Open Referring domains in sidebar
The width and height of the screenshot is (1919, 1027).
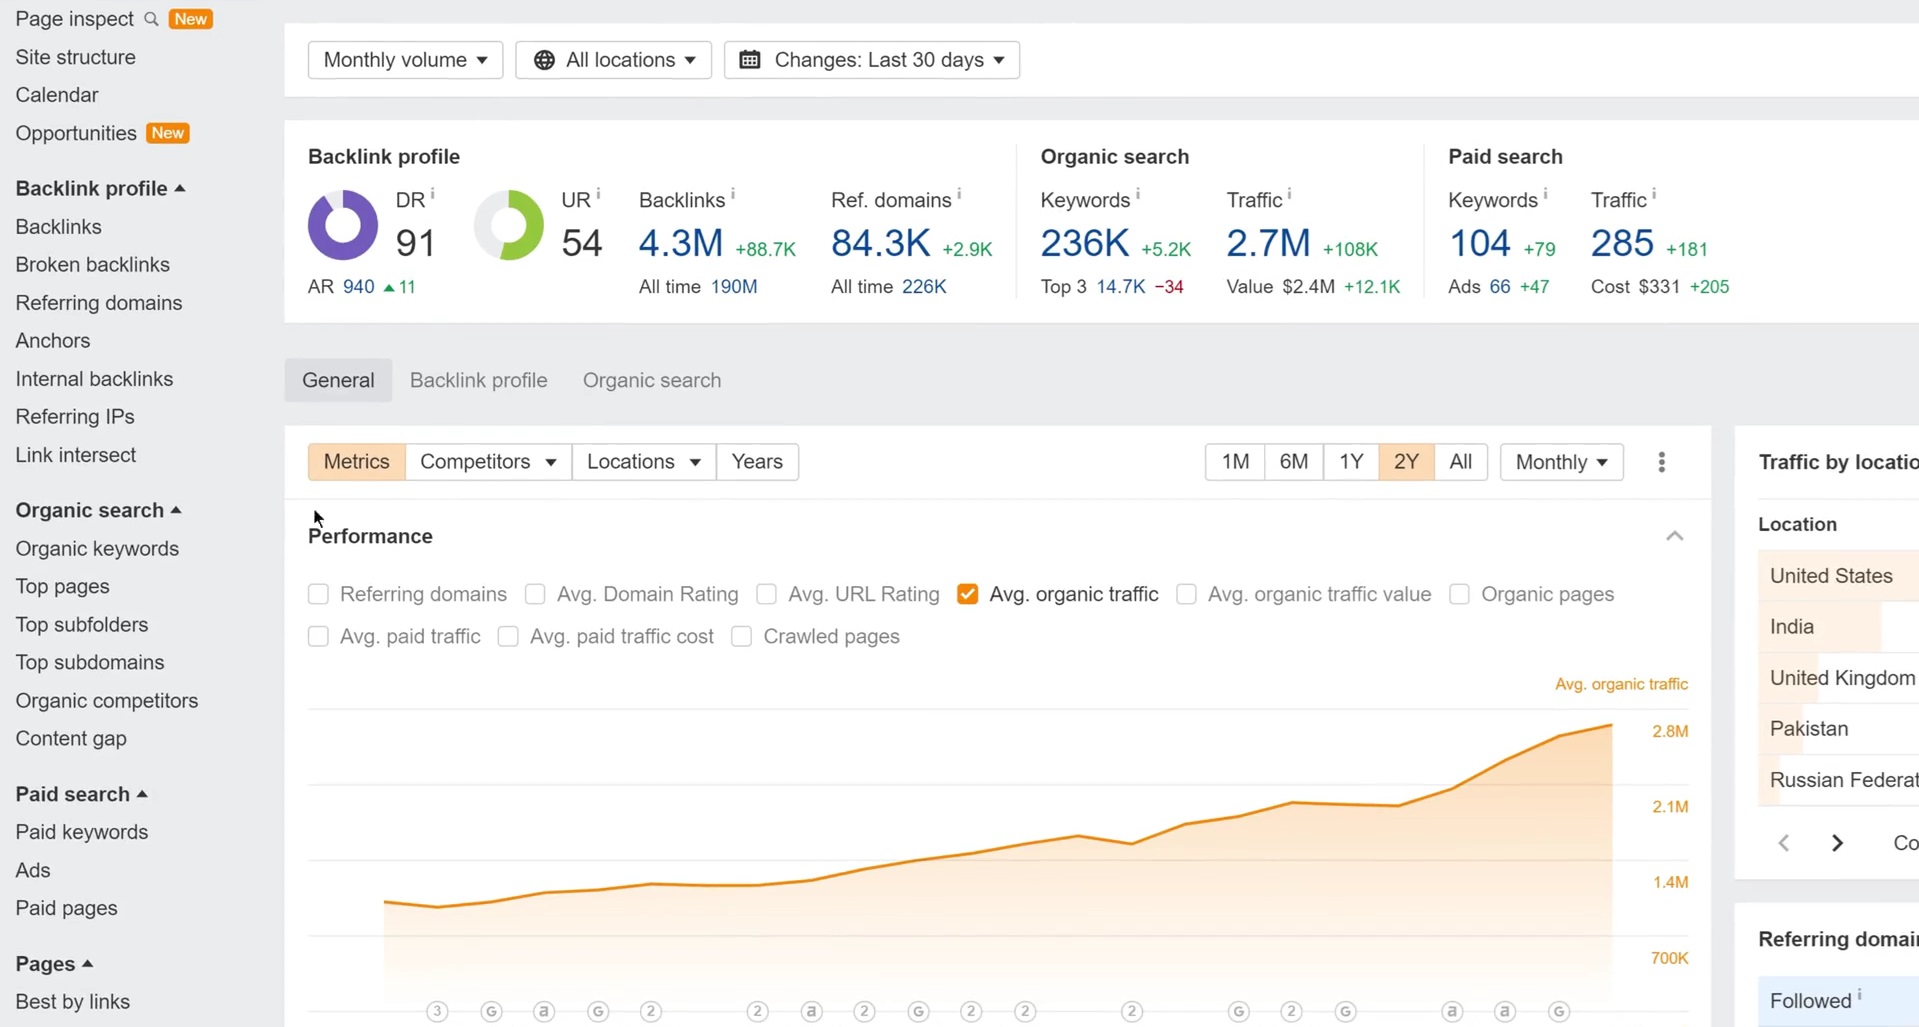(x=99, y=303)
